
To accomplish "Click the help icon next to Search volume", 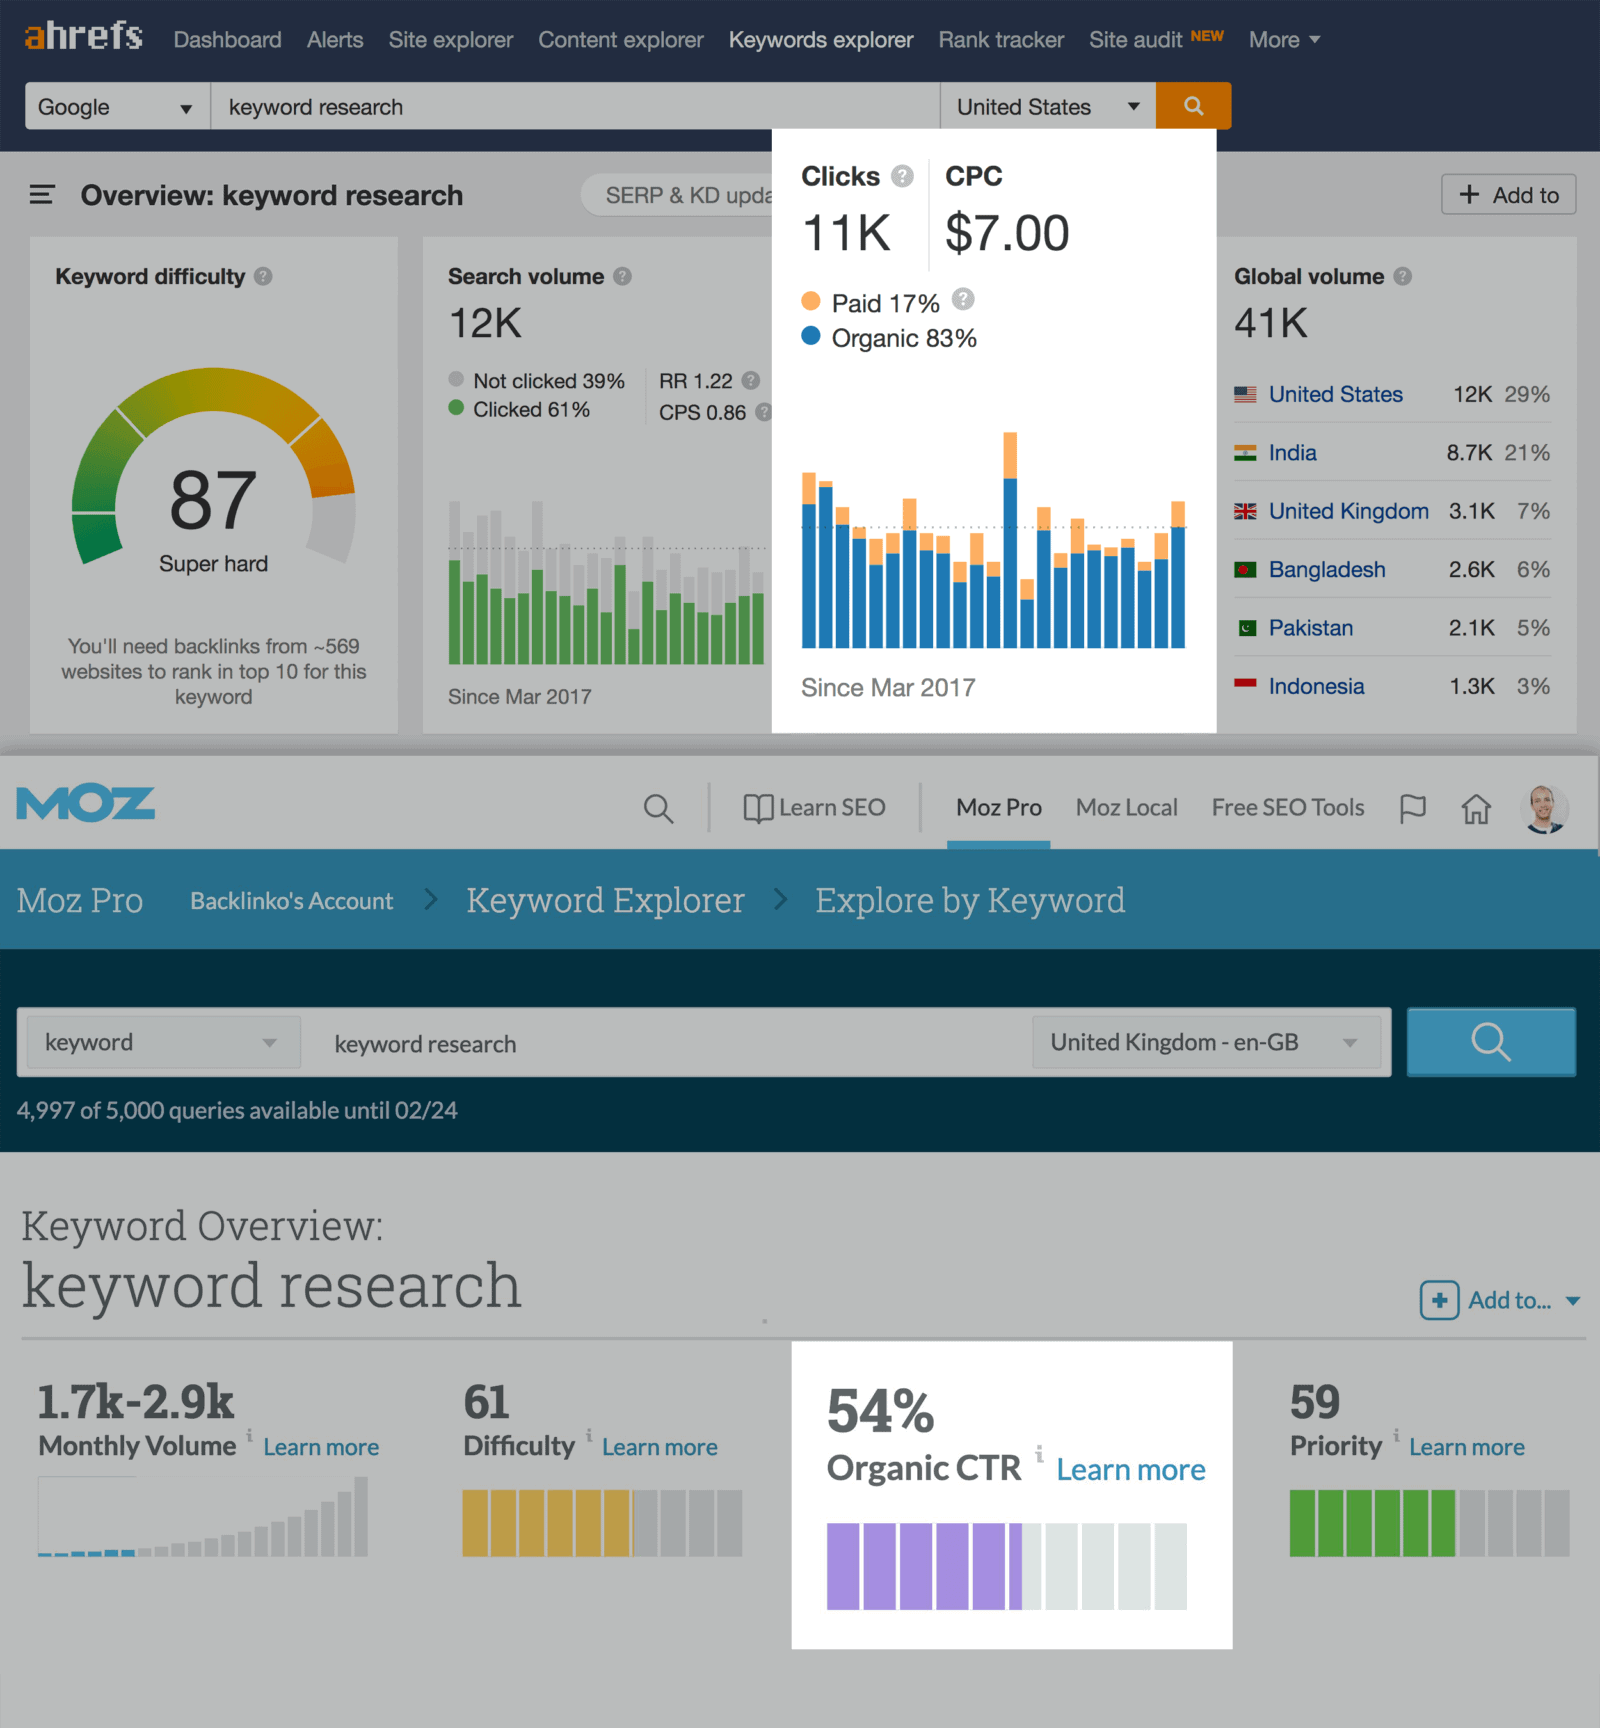I will (622, 276).
